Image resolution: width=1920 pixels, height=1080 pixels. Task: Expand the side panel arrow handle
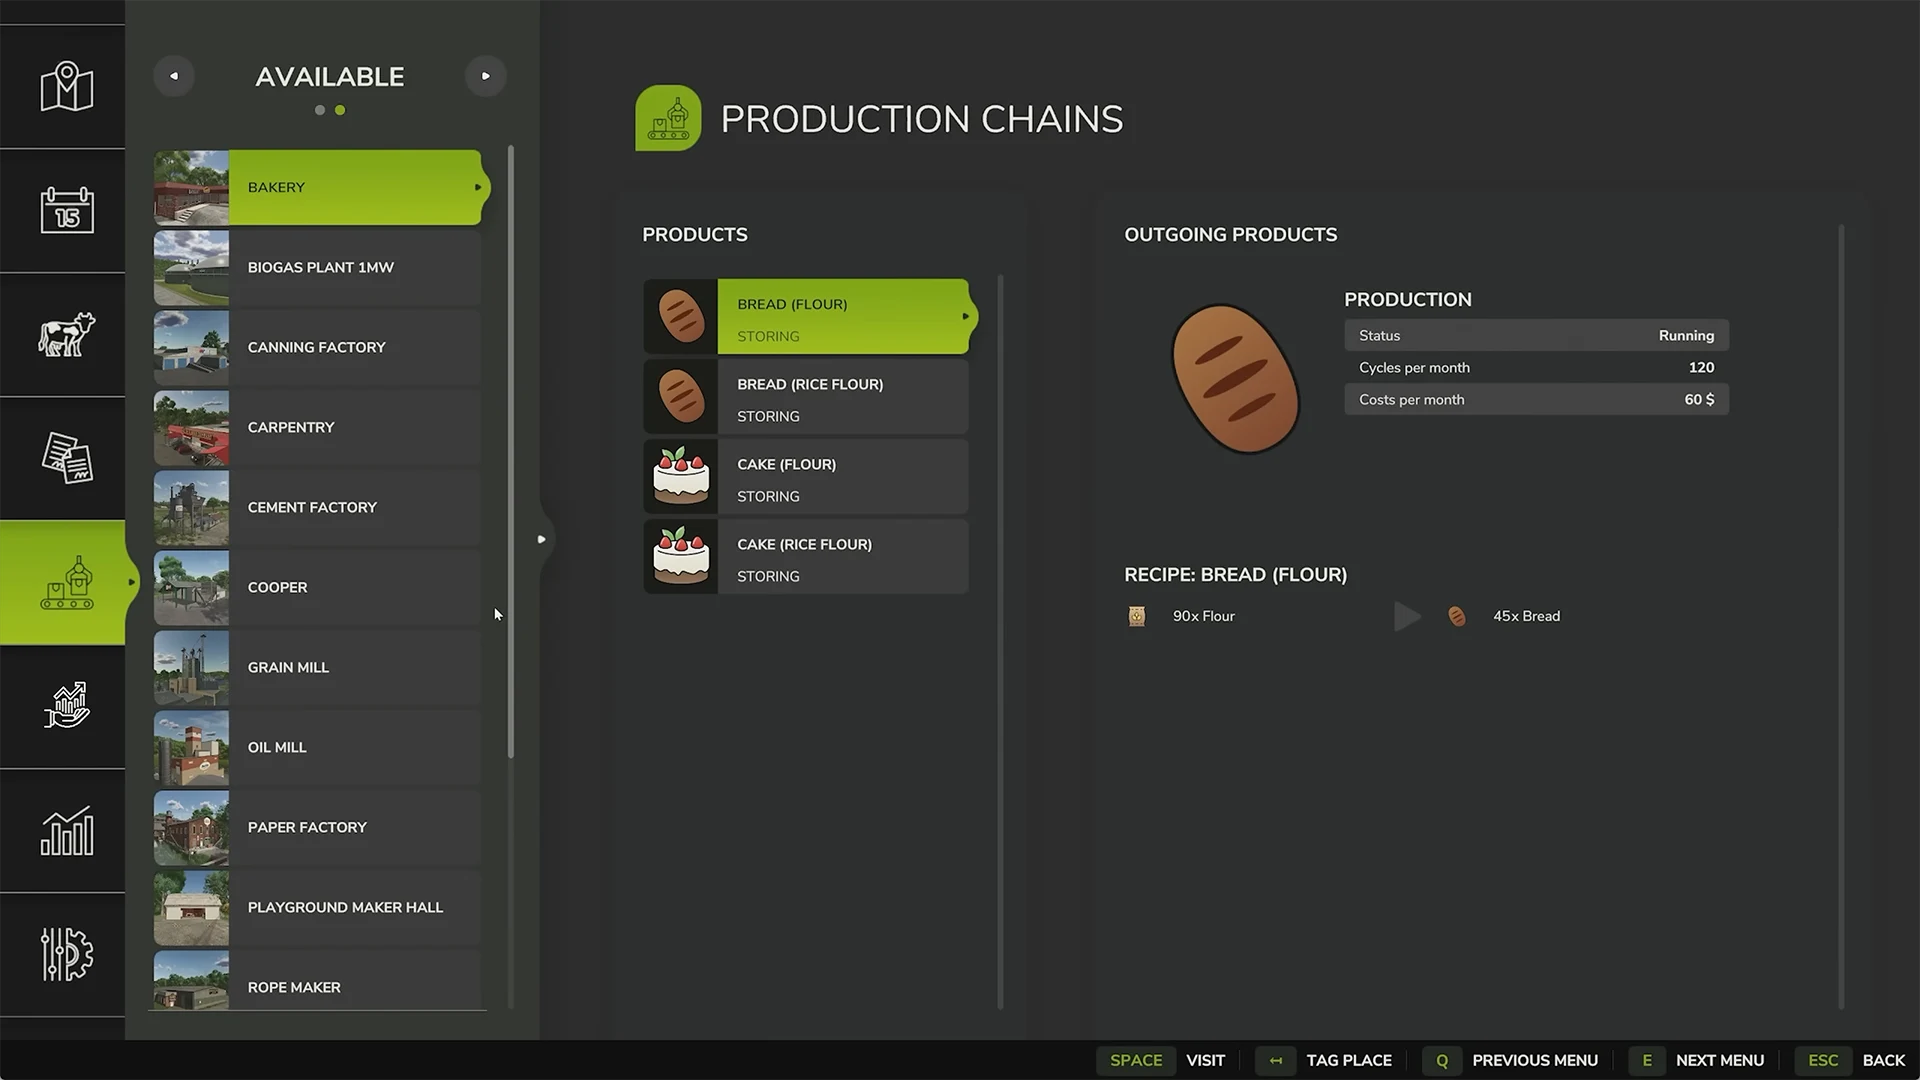tap(541, 539)
